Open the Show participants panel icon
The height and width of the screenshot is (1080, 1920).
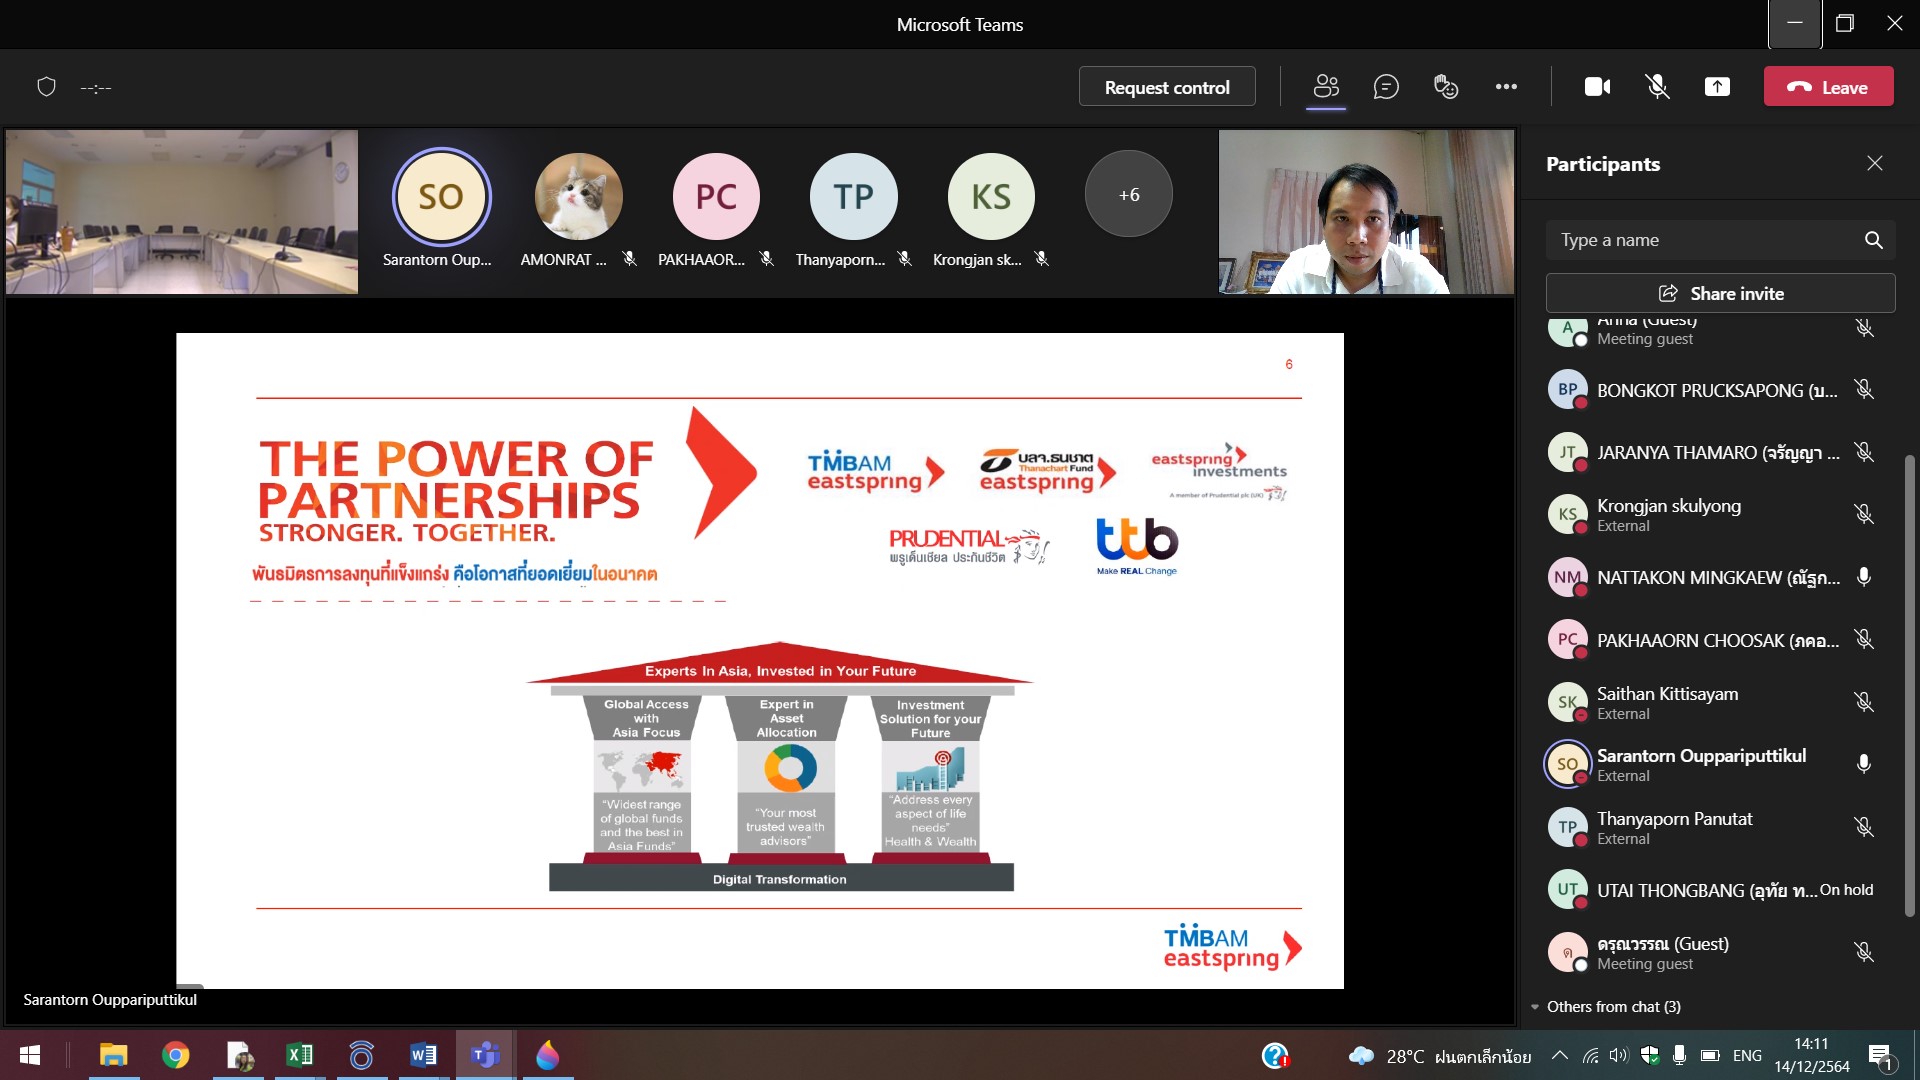(1326, 87)
